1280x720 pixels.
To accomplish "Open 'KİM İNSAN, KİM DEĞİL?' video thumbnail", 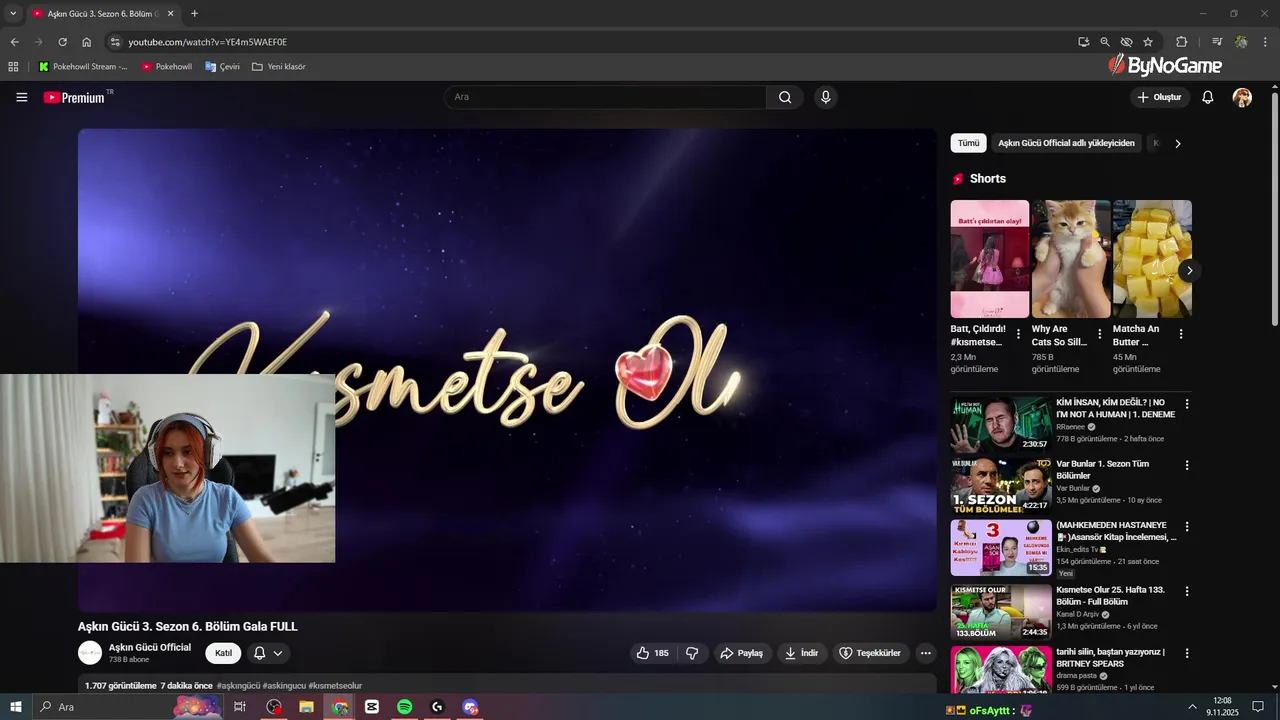I will [x=1001, y=424].
